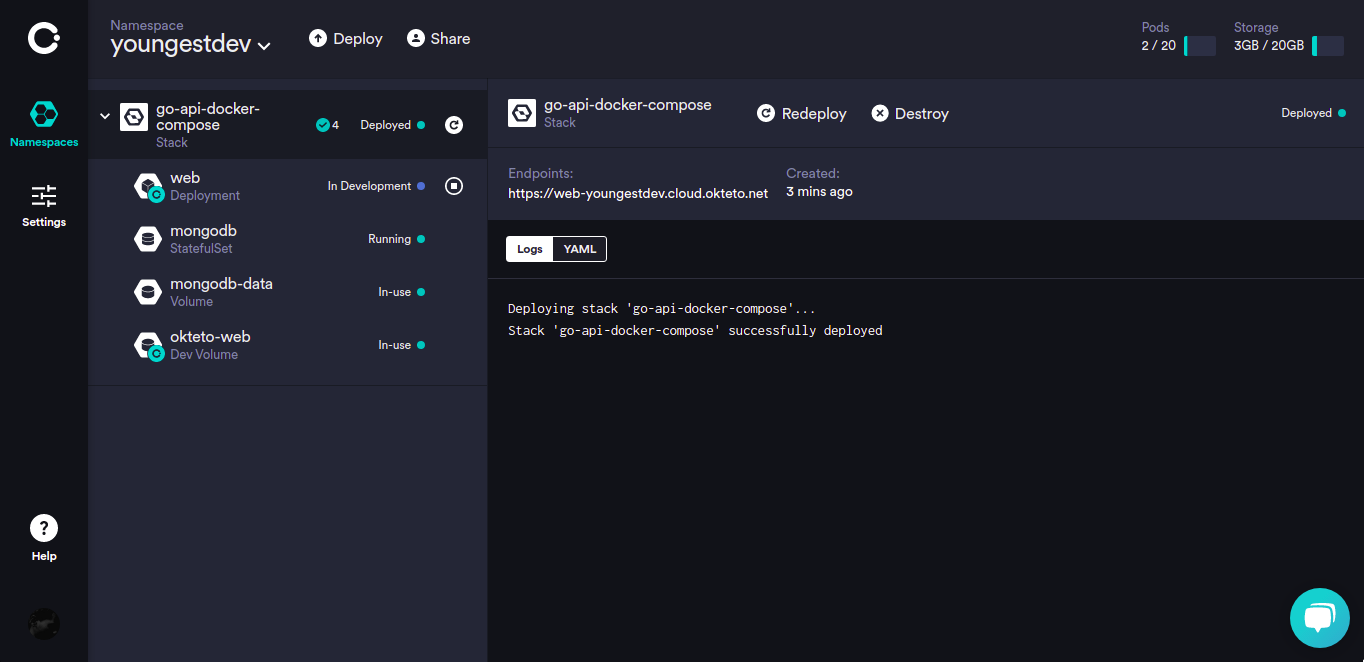
Task: Click the Storage usage bar
Action: click(1328, 46)
